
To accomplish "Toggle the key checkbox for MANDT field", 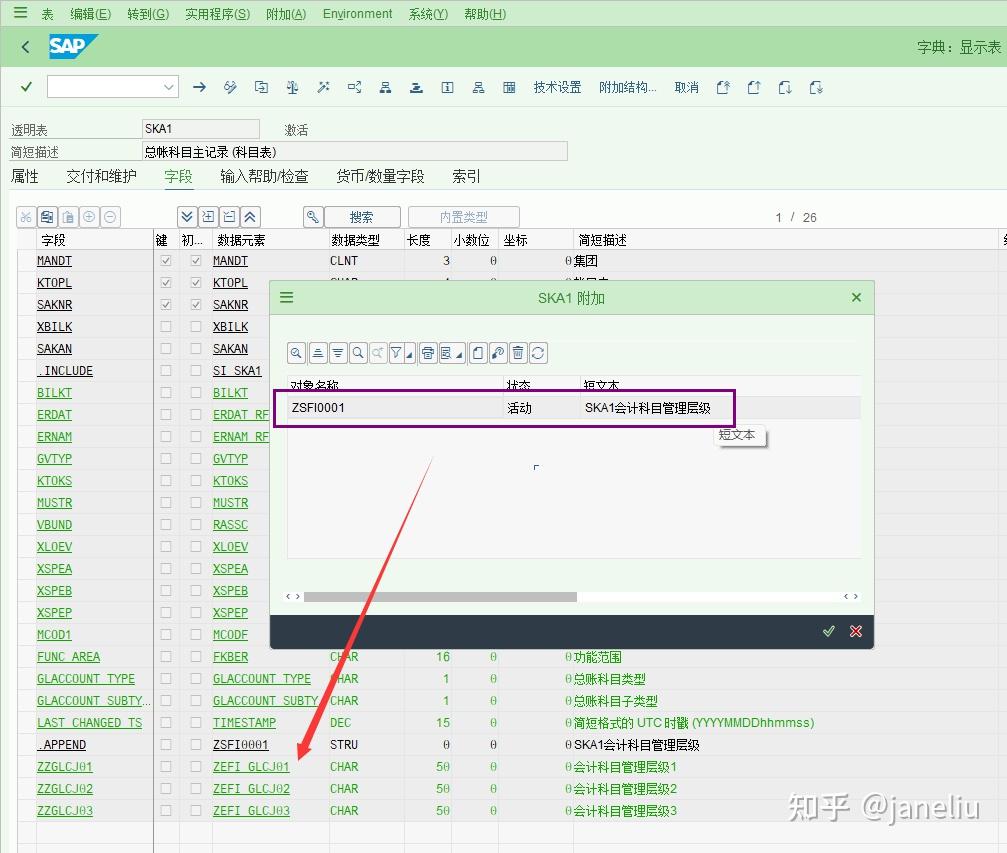I will tap(164, 260).
